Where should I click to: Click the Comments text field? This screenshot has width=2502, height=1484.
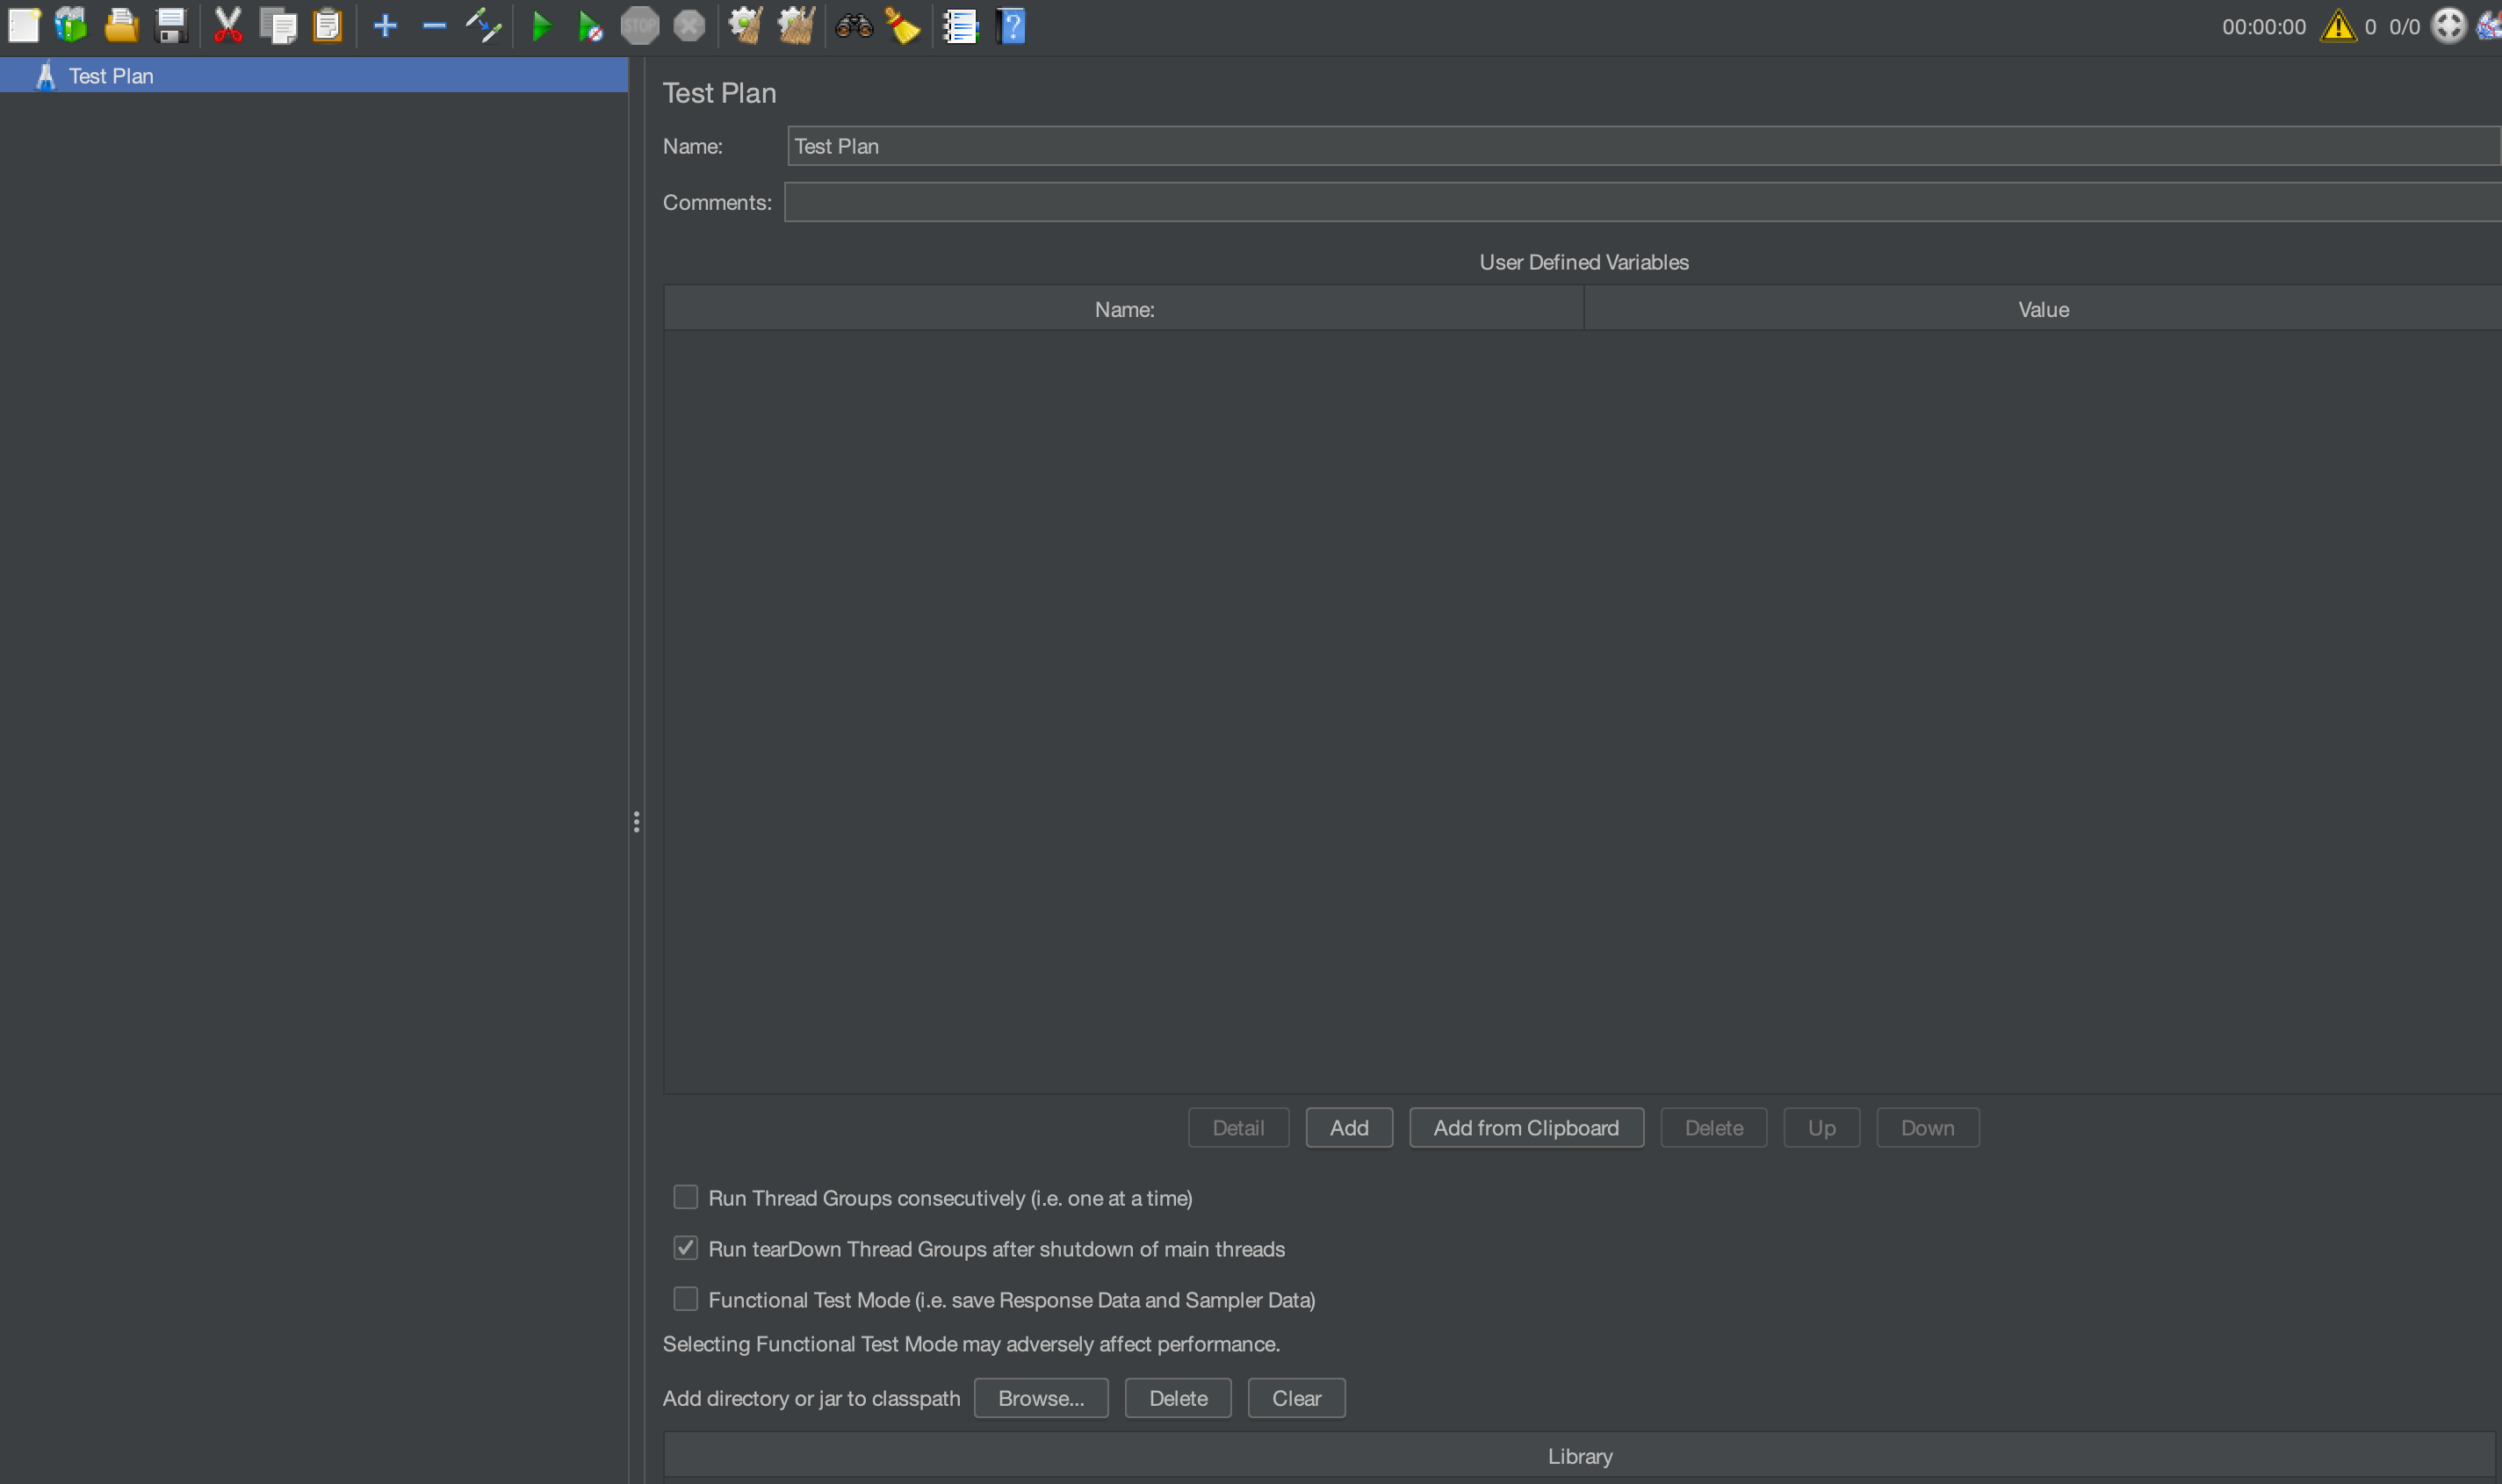point(1640,202)
